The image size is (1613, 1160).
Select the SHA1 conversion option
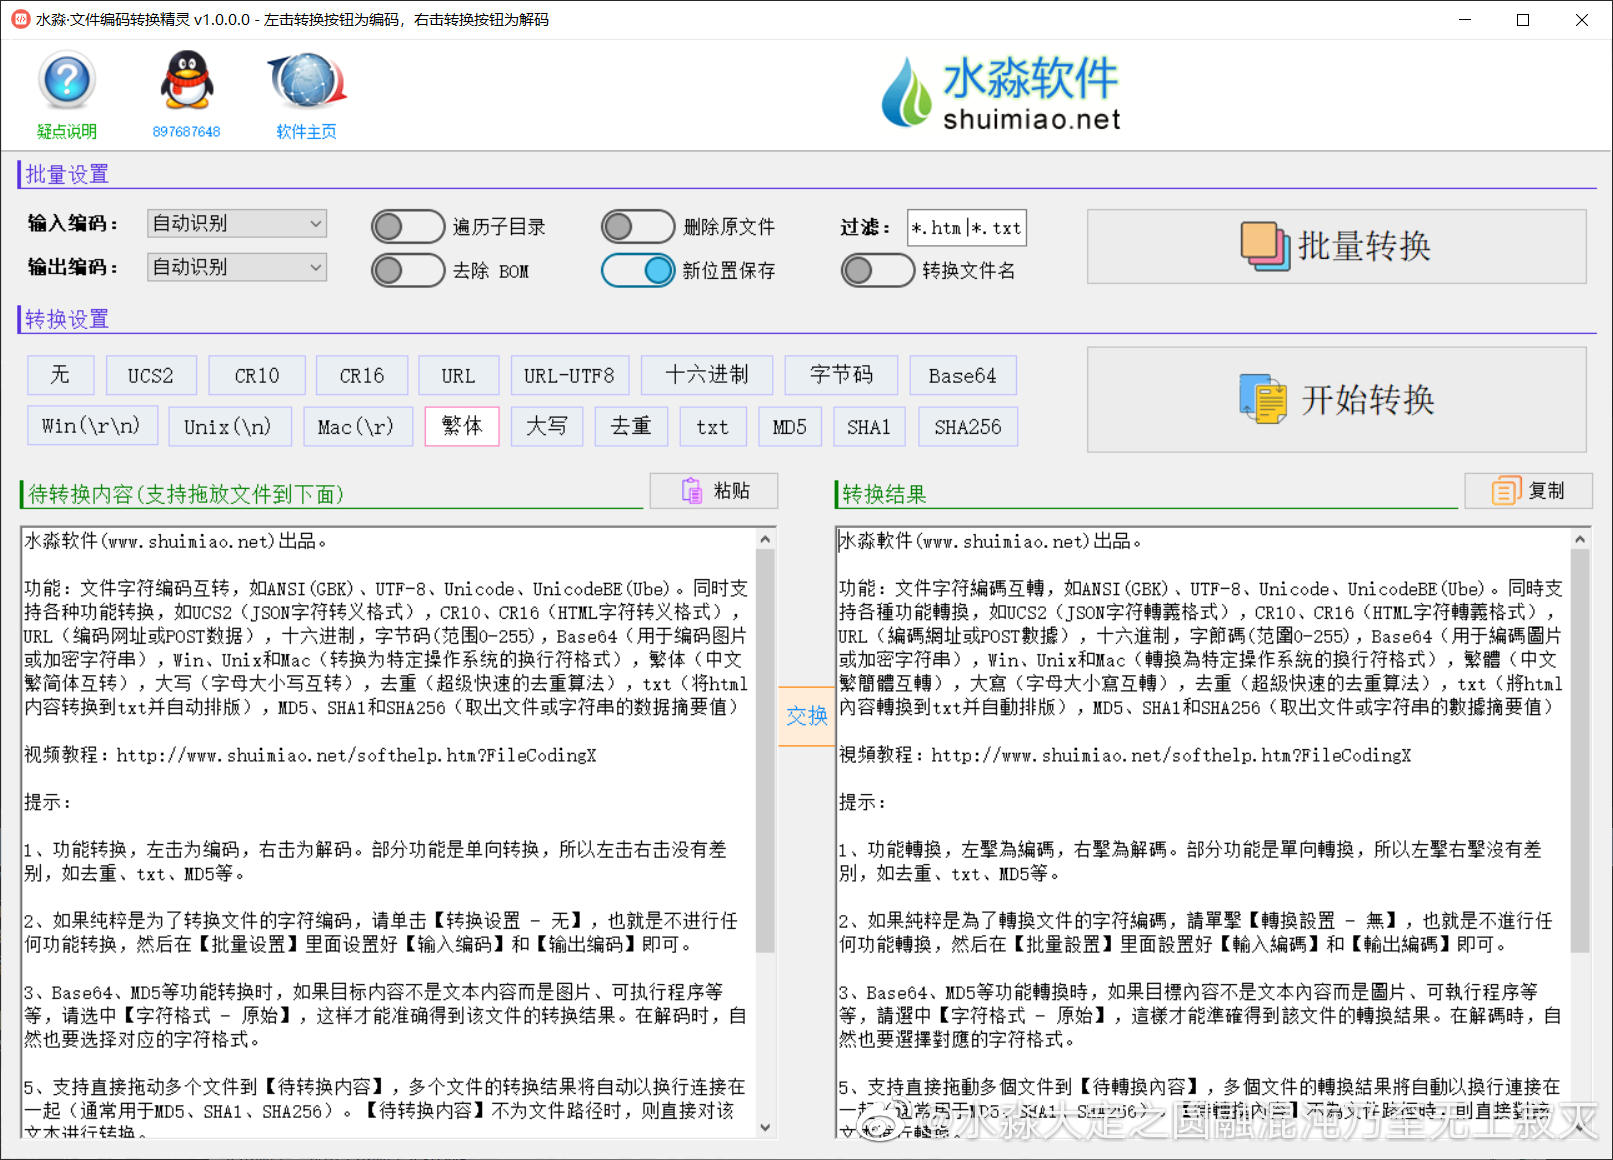point(869,427)
